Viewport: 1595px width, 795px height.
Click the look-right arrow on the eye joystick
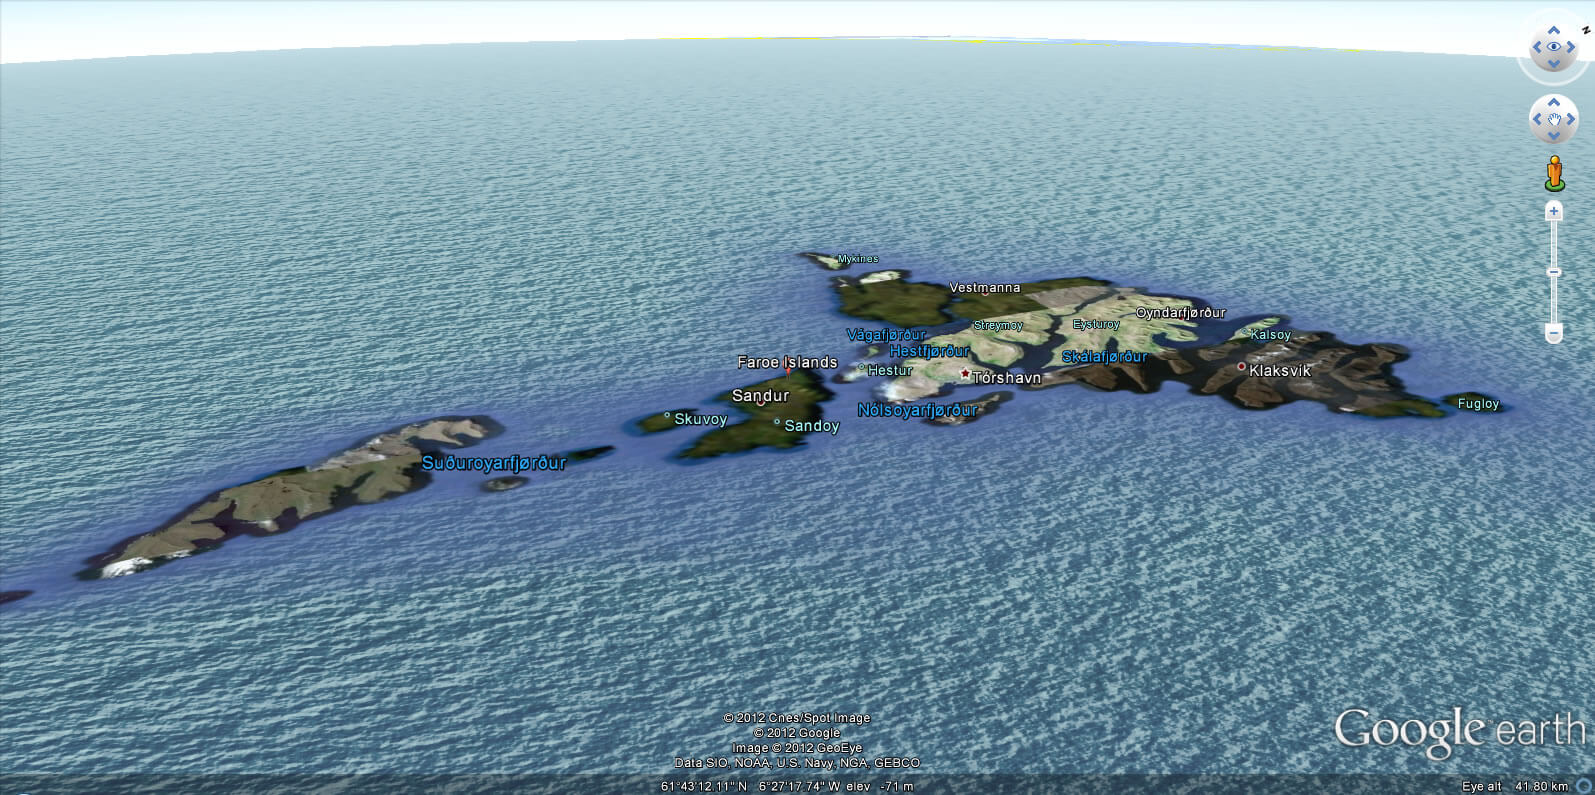1570,47
